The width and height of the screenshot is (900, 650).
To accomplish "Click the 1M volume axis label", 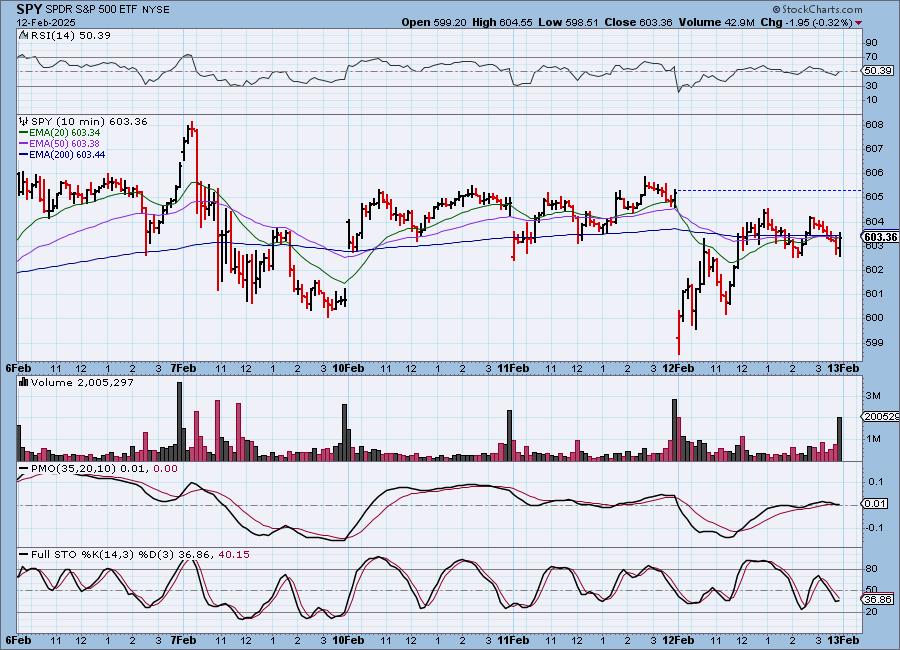I will (873, 439).
